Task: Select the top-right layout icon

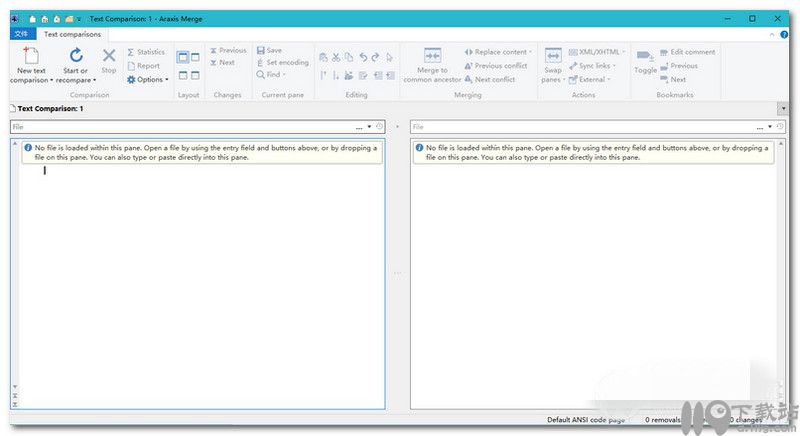Action: click(195, 57)
